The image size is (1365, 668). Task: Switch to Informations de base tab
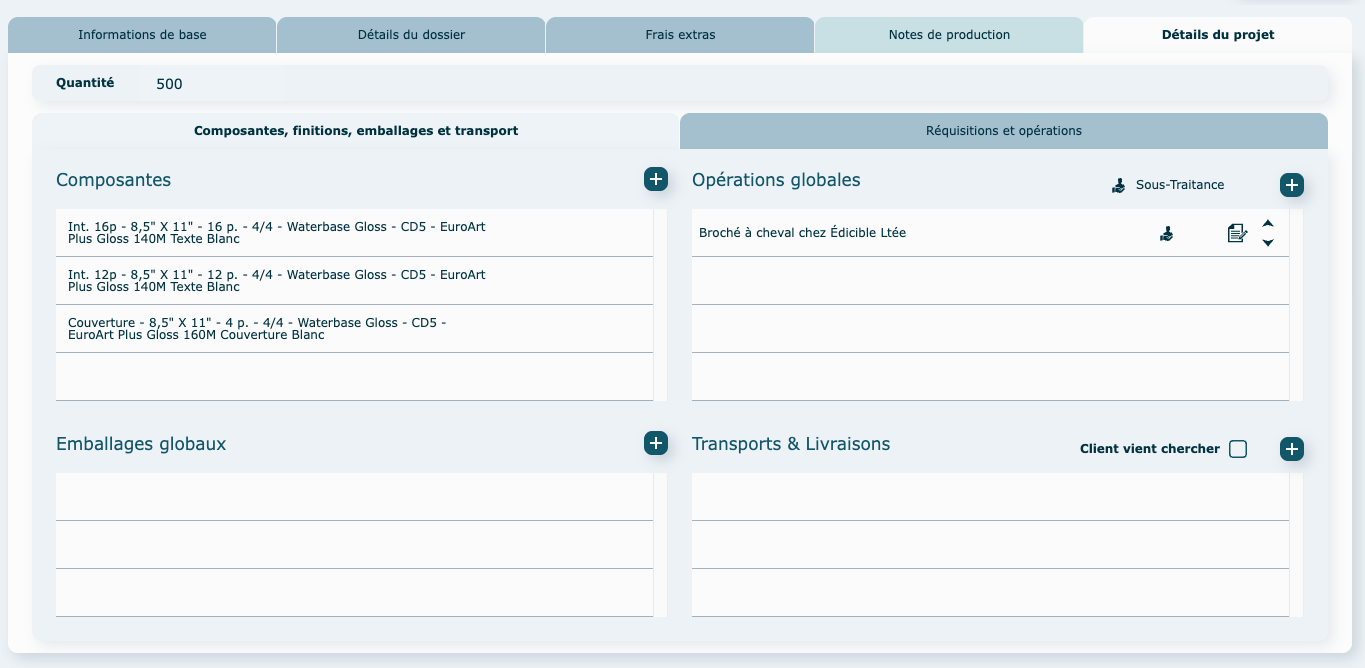(142, 35)
